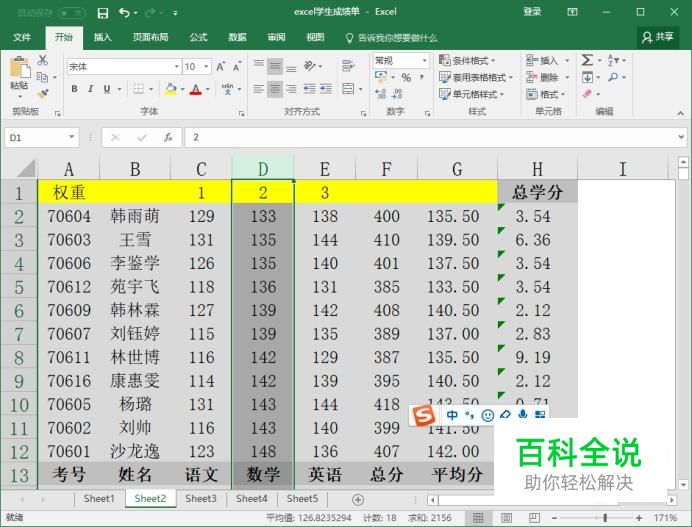692x527 pixels.
Task: Decrease font size with the smaller A icon
Action: click(x=237, y=67)
